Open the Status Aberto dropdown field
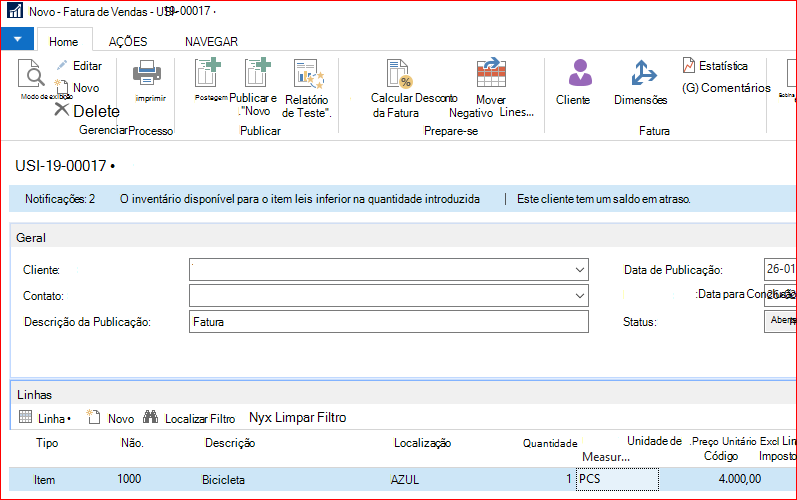 click(x=780, y=321)
